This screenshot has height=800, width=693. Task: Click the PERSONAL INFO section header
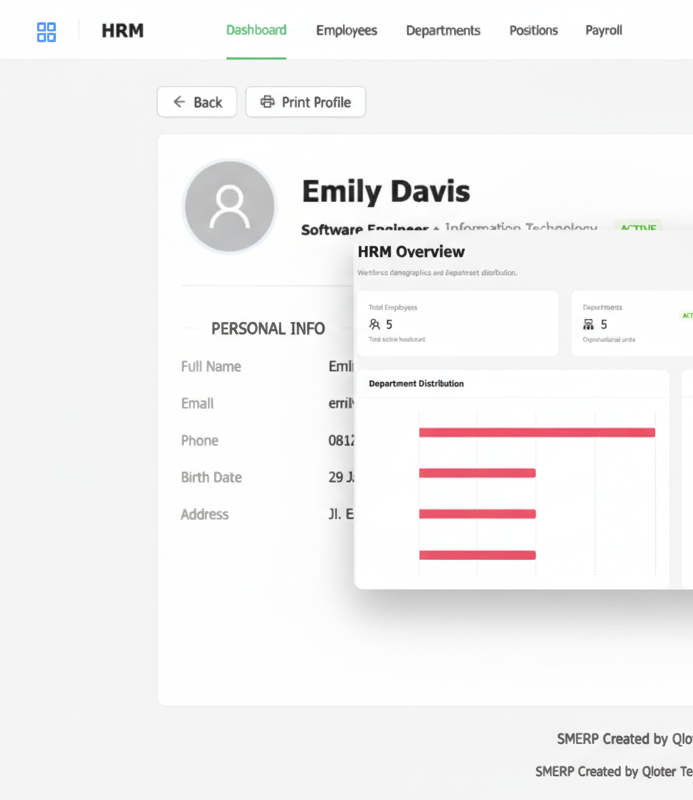(x=268, y=328)
